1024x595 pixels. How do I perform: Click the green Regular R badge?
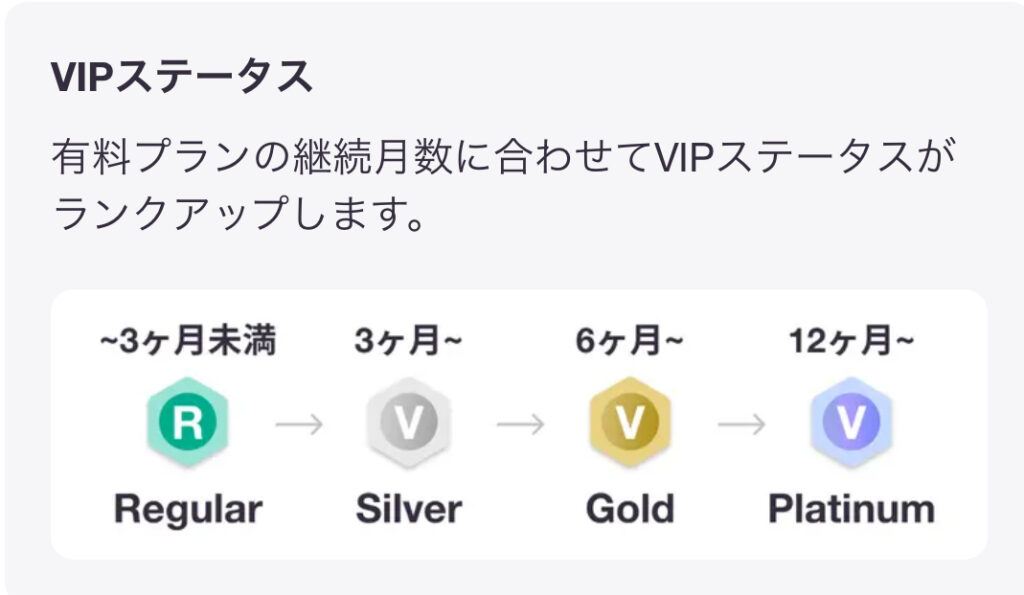187,421
